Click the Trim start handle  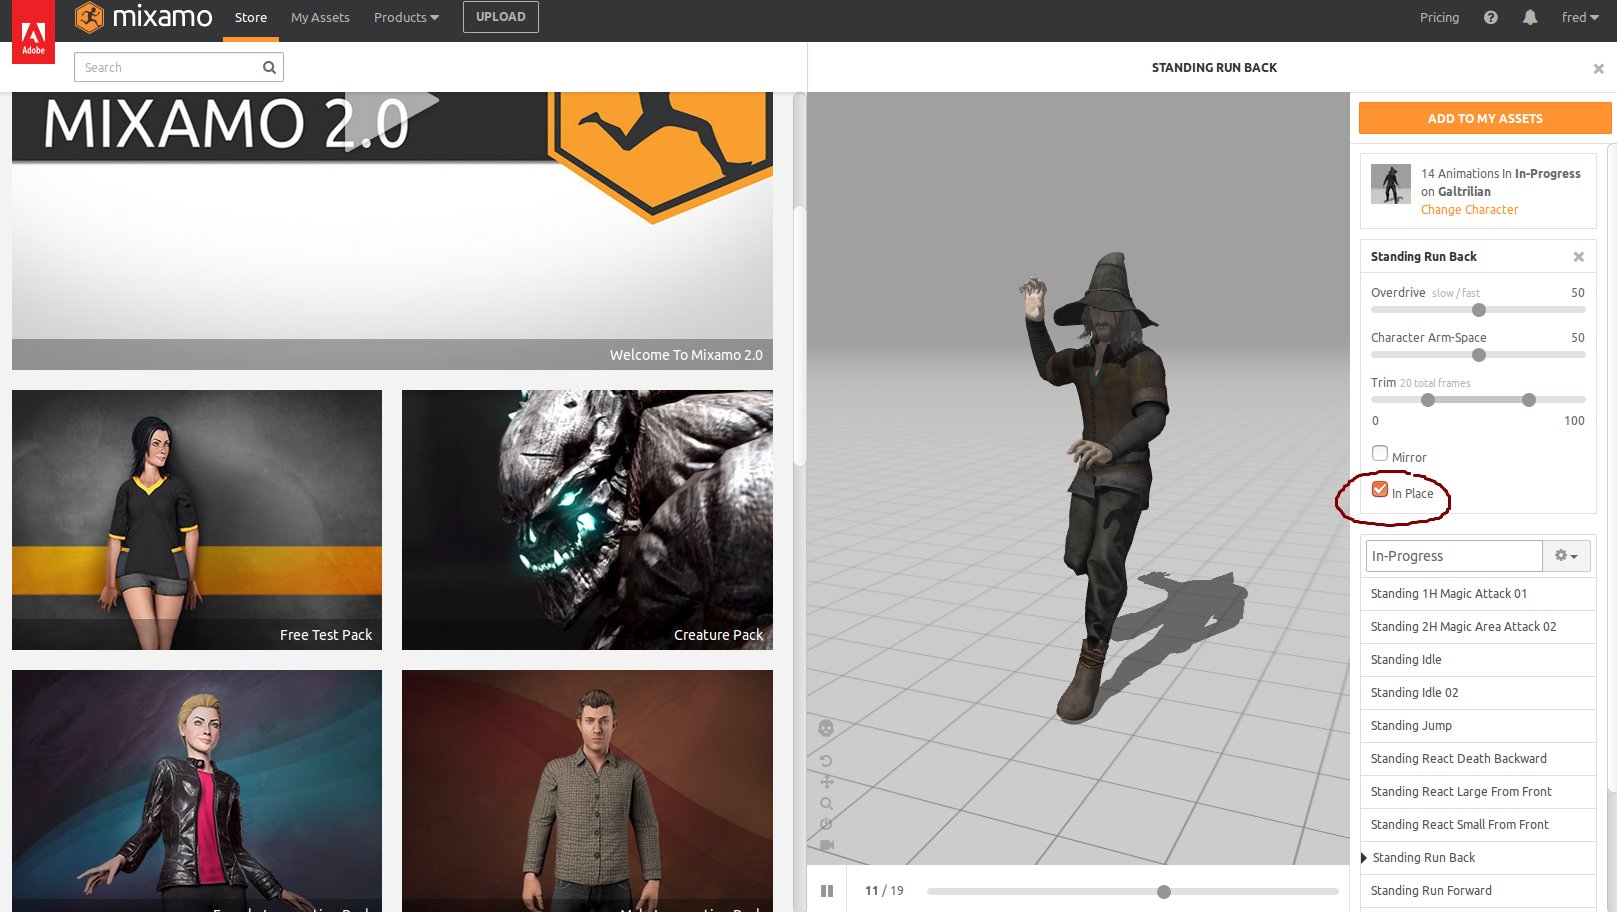click(x=1428, y=400)
